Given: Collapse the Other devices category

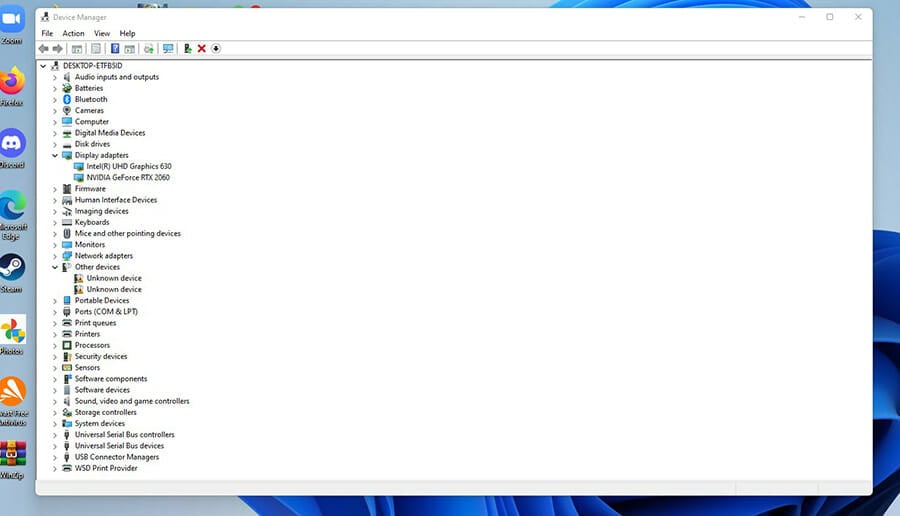Looking at the screenshot, I should (55, 267).
